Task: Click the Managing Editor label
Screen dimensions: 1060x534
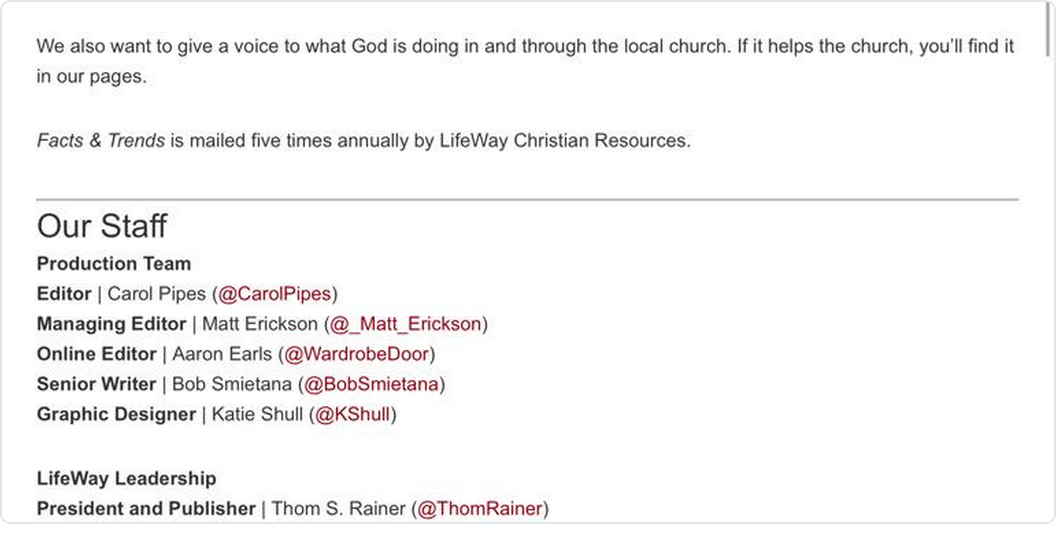Action: tap(111, 324)
